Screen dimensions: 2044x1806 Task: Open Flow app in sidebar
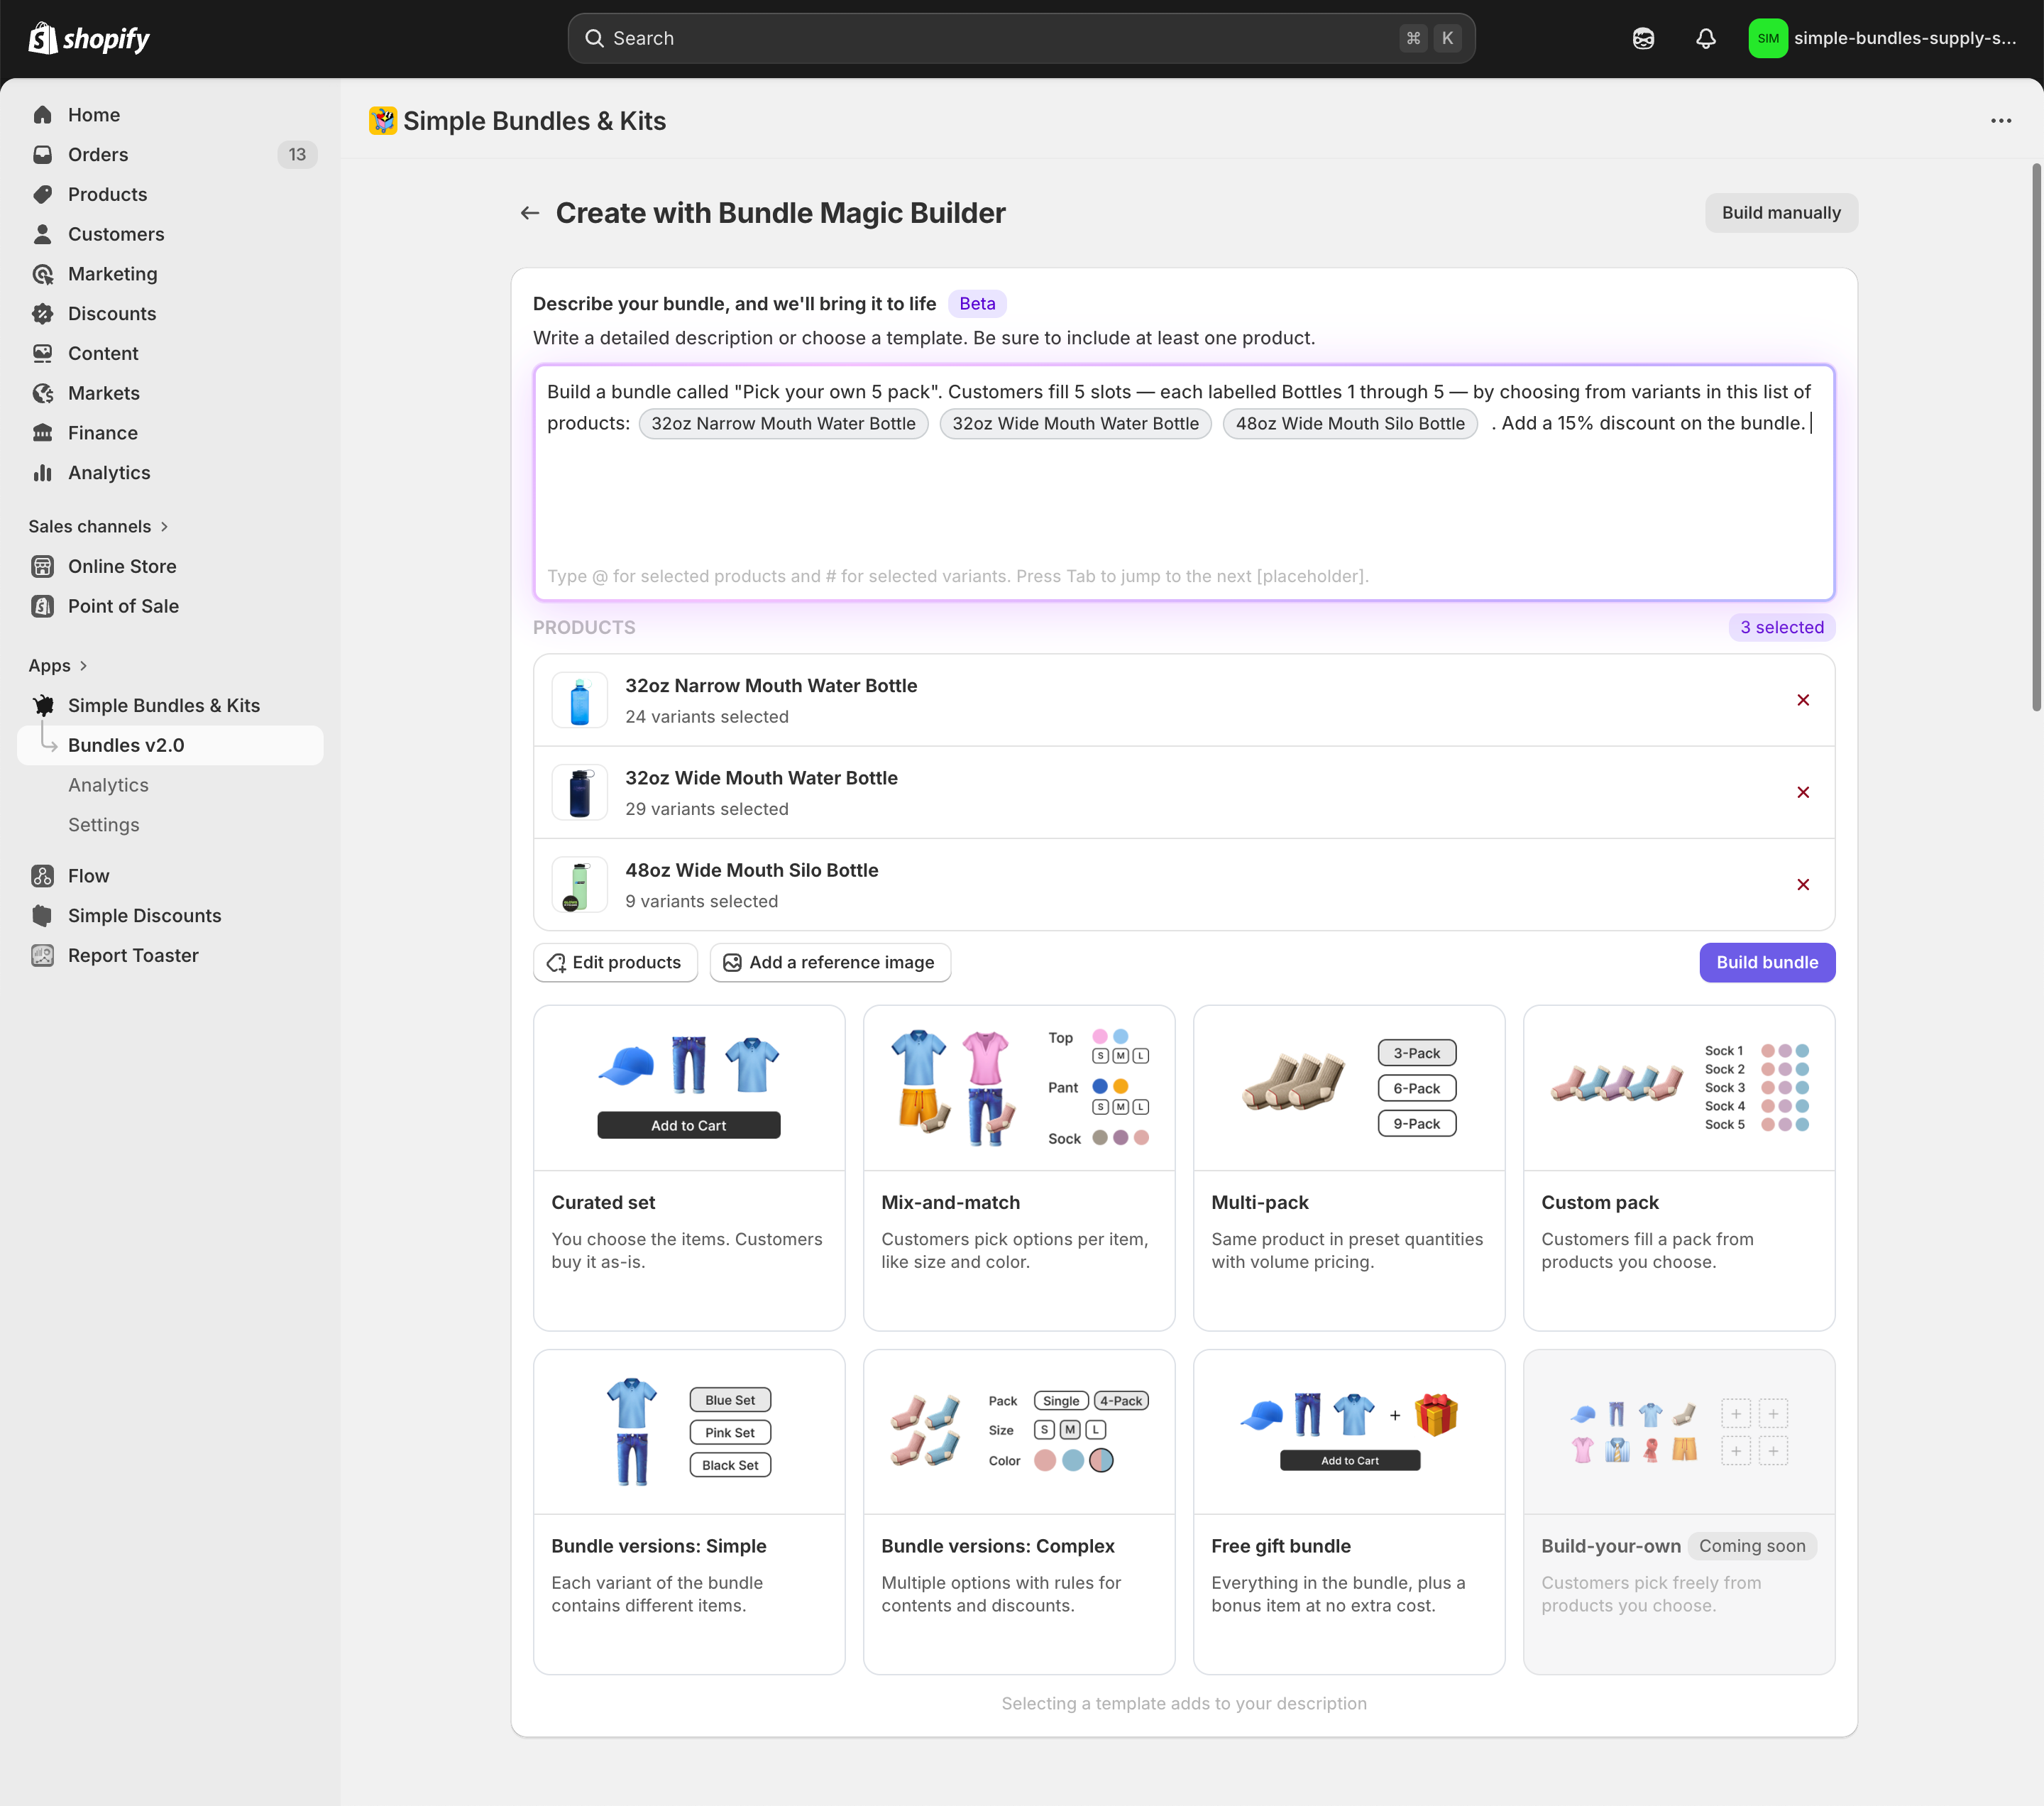pyautogui.click(x=88, y=876)
